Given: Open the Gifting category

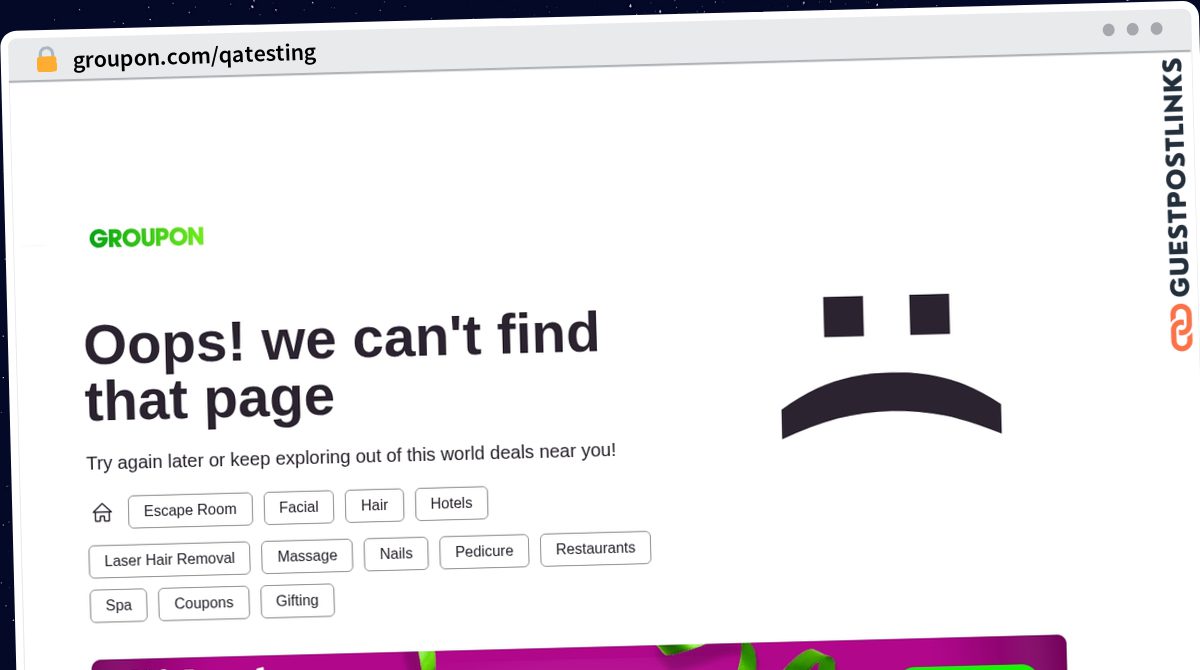Looking at the screenshot, I should point(297,600).
